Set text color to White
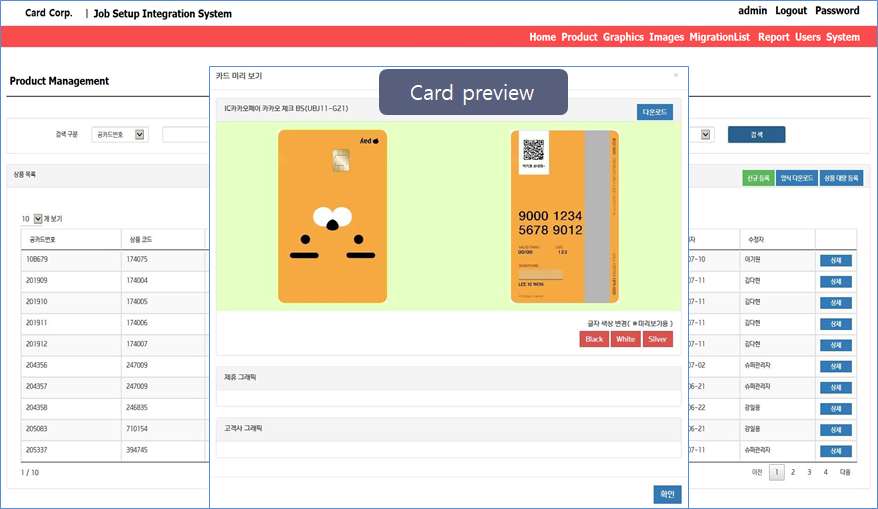 click(625, 339)
